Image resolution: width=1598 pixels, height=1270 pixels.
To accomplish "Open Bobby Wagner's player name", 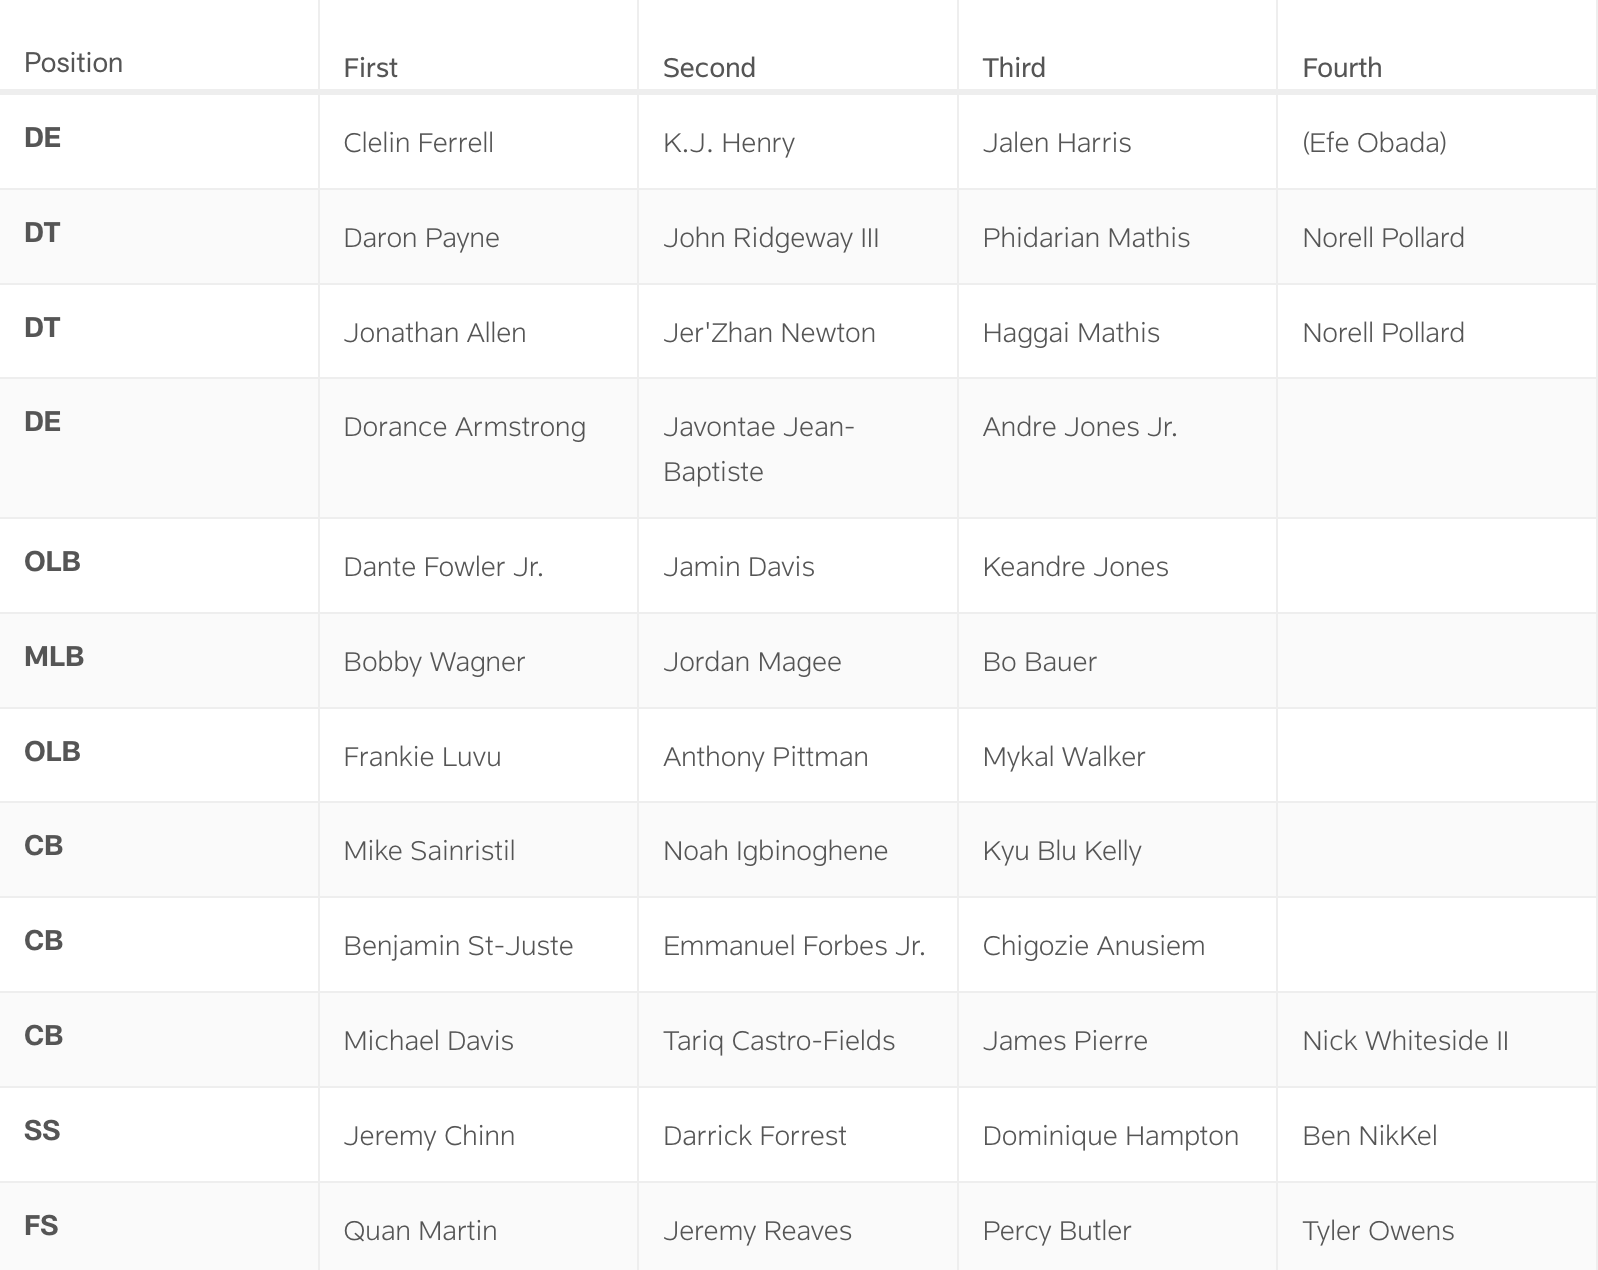I will click(434, 661).
